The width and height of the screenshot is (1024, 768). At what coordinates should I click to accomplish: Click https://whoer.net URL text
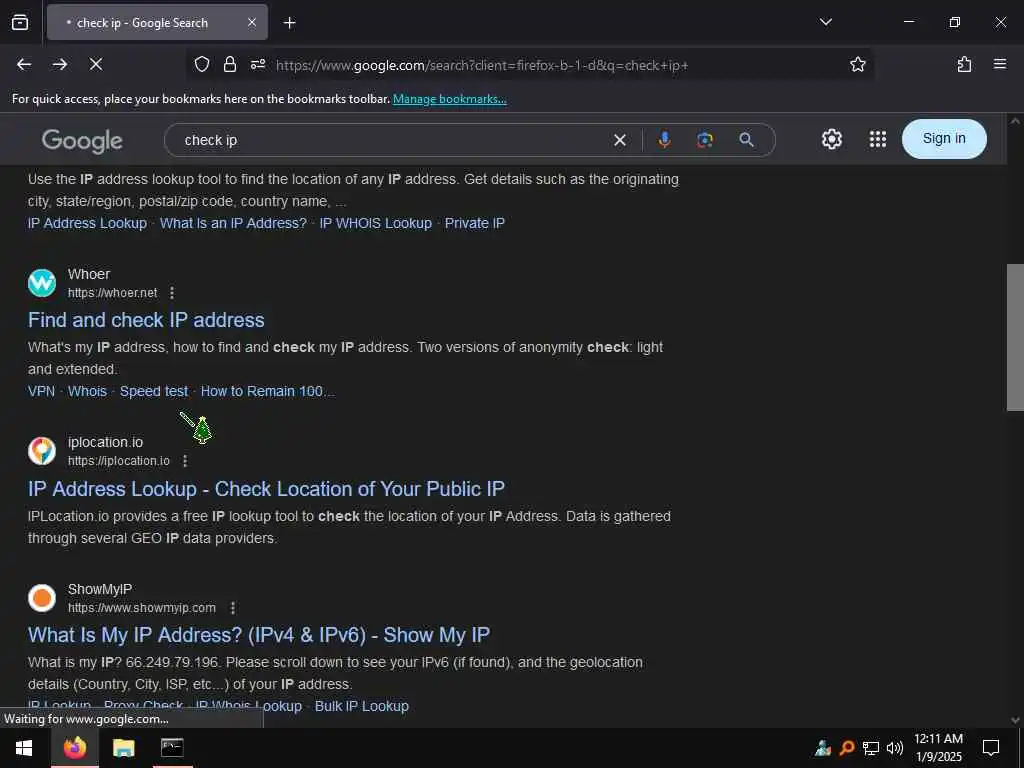pos(112,293)
